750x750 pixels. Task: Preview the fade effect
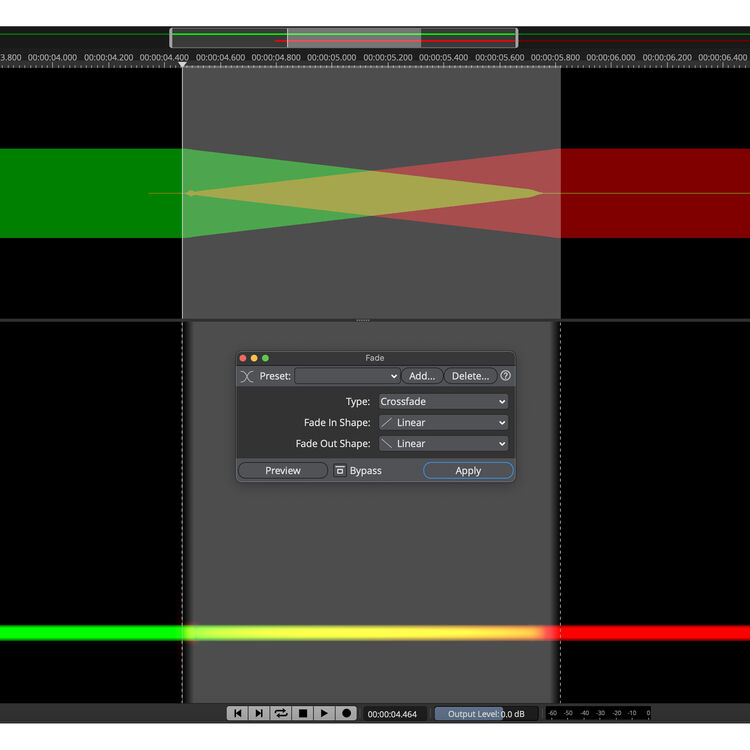pyautogui.click(x=283, y=471)
